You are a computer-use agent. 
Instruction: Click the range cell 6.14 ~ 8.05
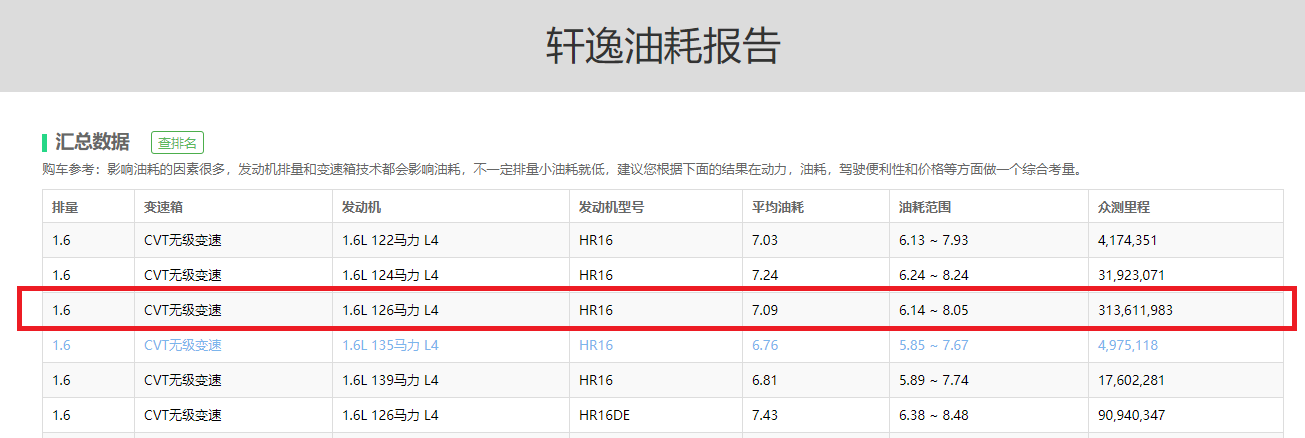pyautogui.click(x=934, y=310)
